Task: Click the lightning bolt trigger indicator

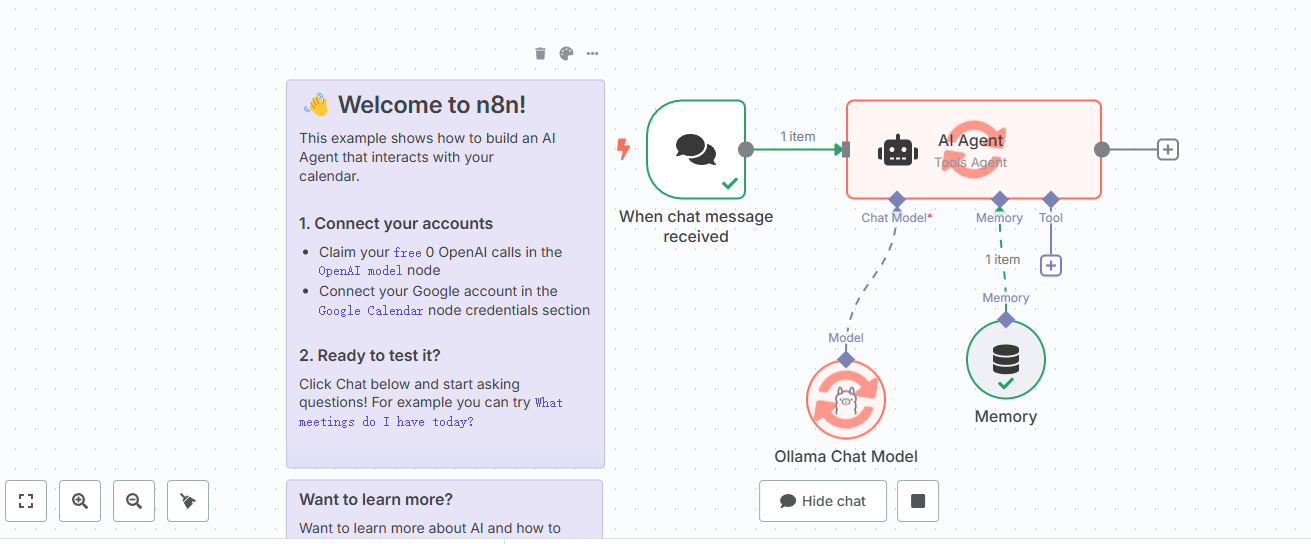Action: coord(623,150)
